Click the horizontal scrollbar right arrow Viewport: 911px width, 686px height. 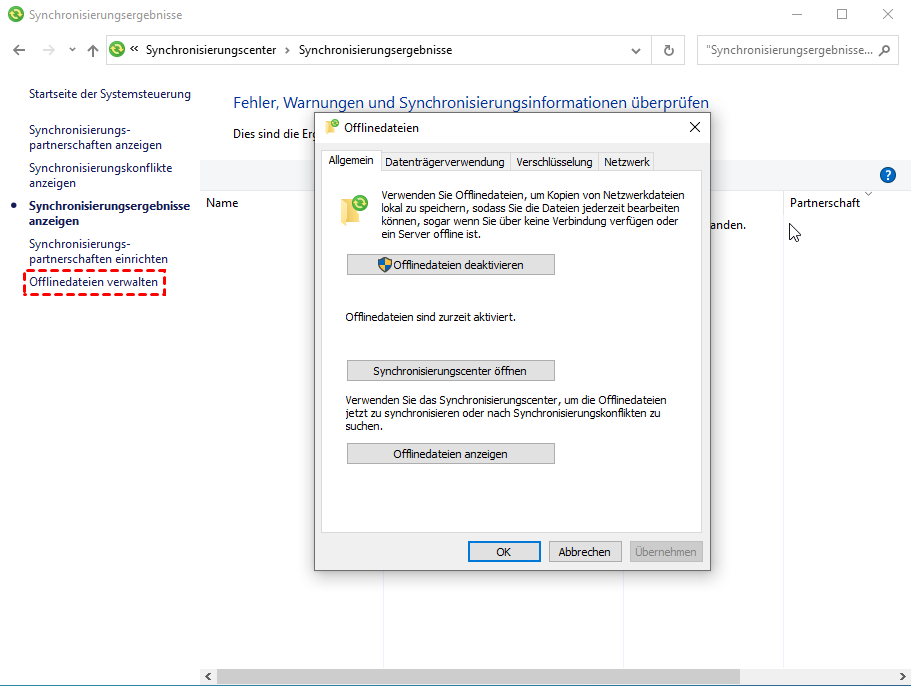click(902, 676)
